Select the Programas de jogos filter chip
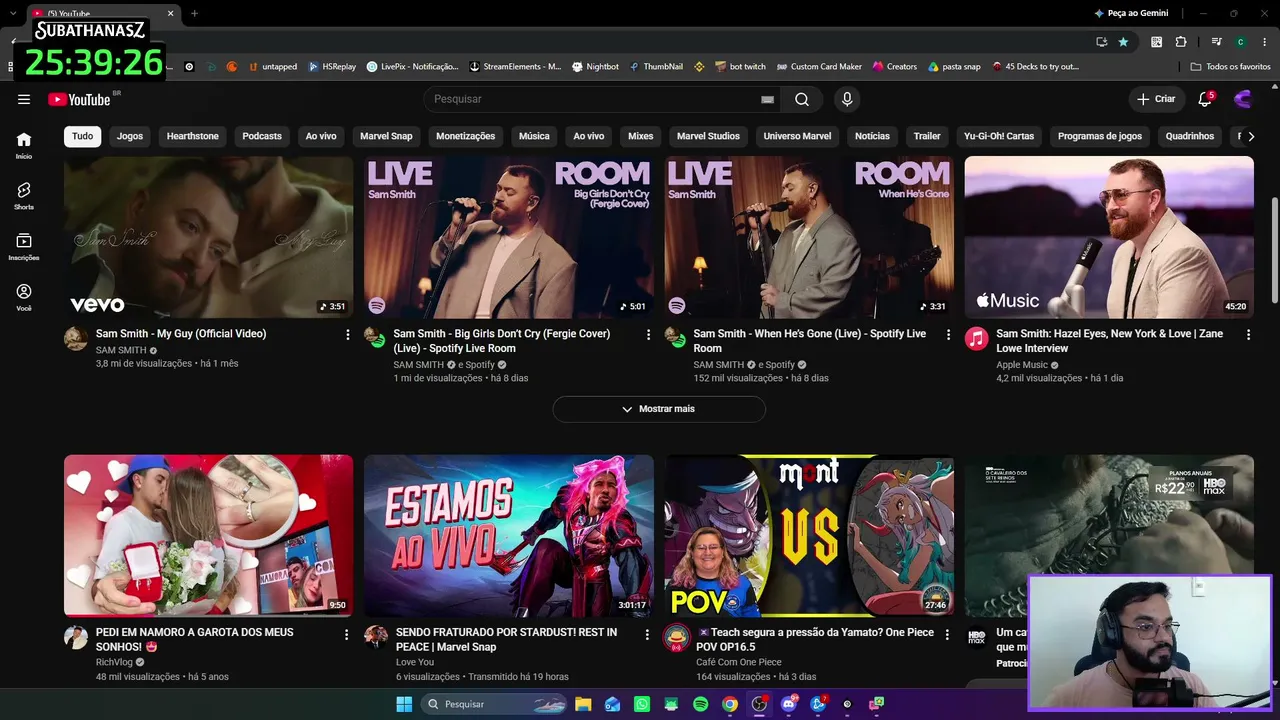The height and width of the screenshot is (720, 1280). coord(1100,136)
